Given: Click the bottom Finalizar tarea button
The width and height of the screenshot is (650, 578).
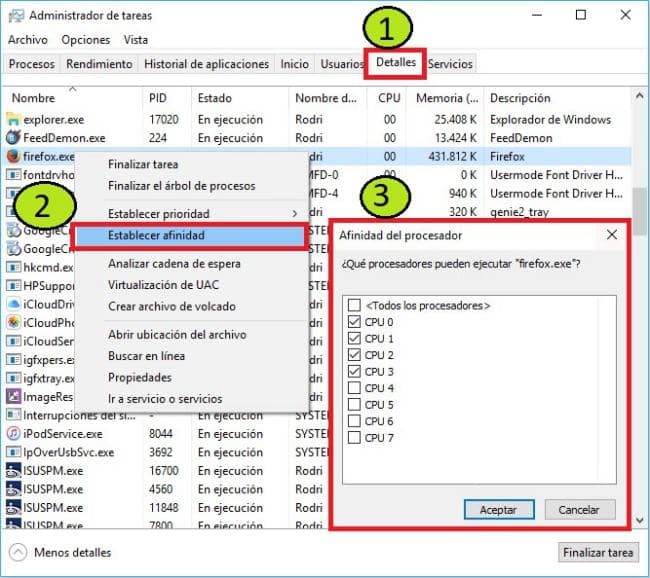Looking at the screenshot, I should pos(598,553).
